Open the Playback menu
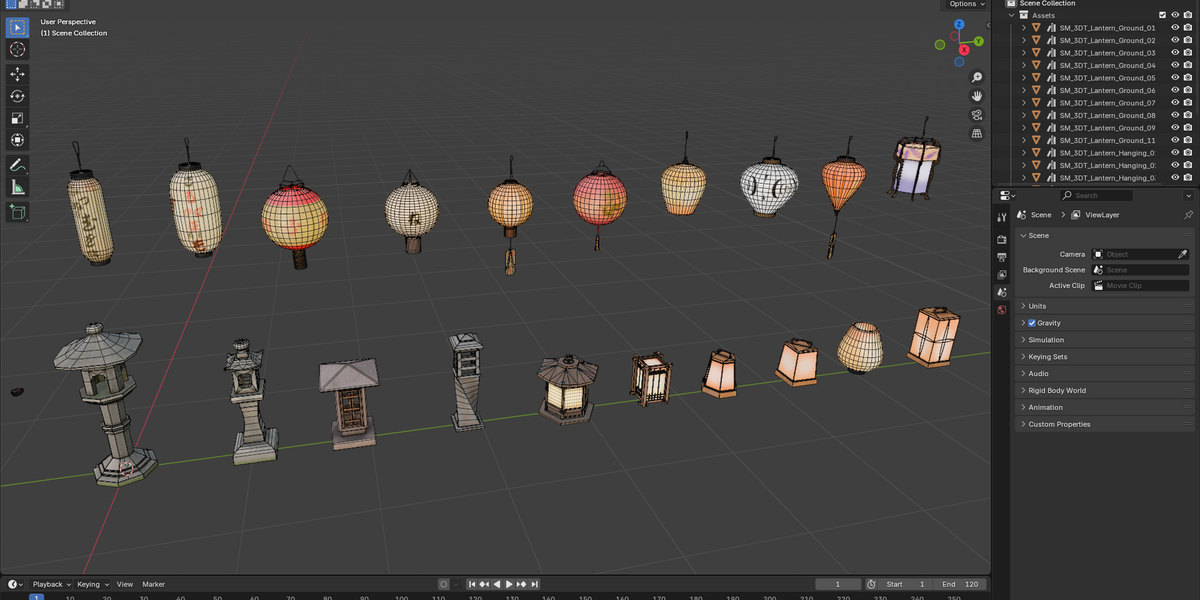This screenshot has width=1200, height=600. 51,584
